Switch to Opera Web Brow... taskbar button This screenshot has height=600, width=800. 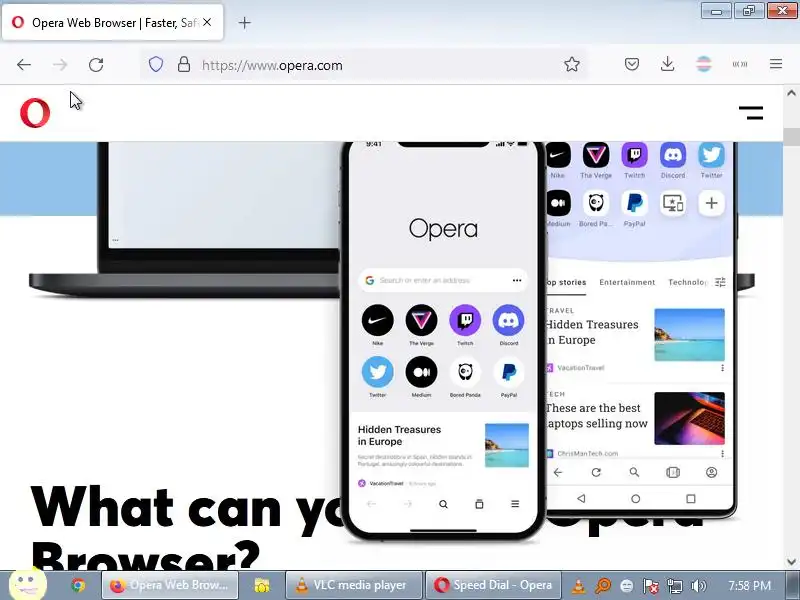click(170, 585)
